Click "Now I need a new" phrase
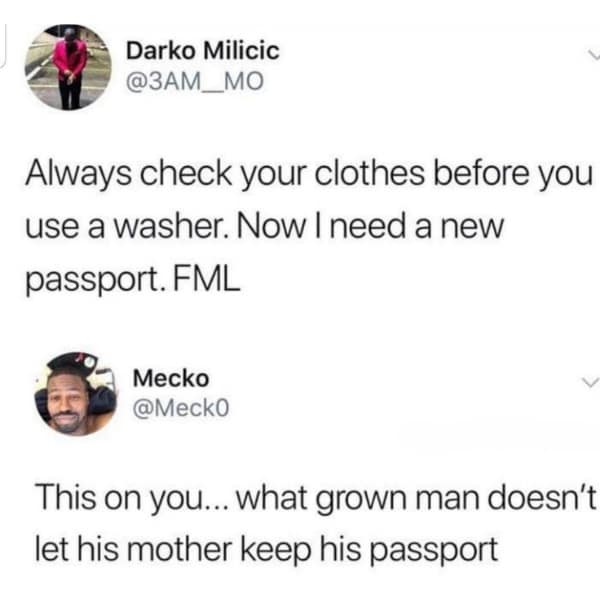 click(370, 227)
